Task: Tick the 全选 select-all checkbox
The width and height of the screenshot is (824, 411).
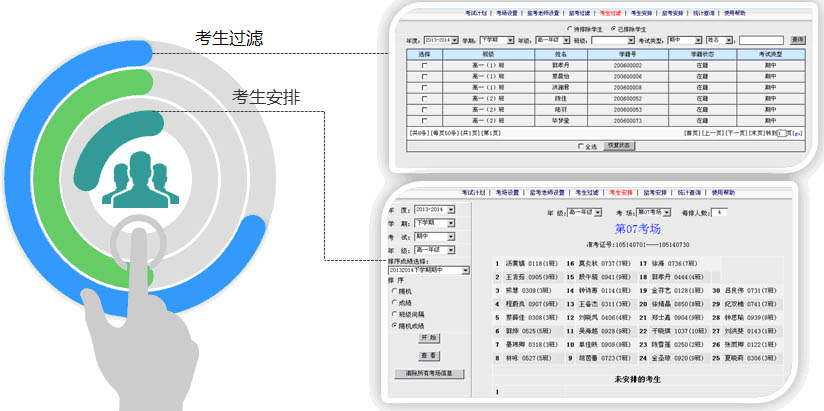Action: (x=582, y=146)
